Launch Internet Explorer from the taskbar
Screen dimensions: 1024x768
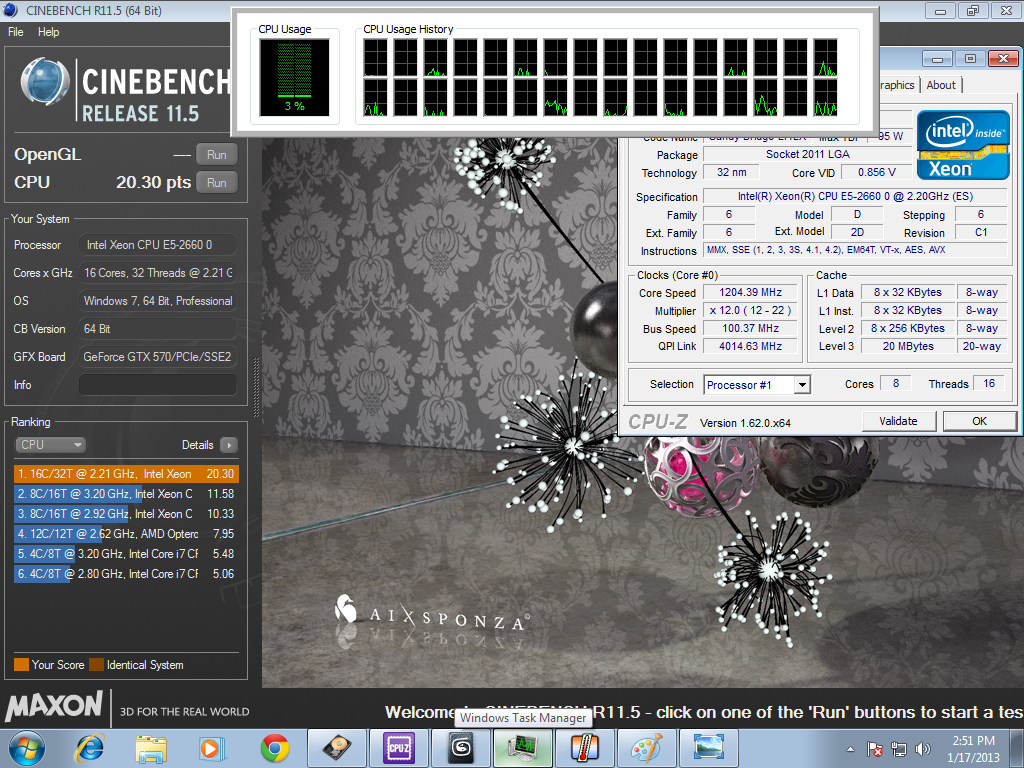pos(89,748)
